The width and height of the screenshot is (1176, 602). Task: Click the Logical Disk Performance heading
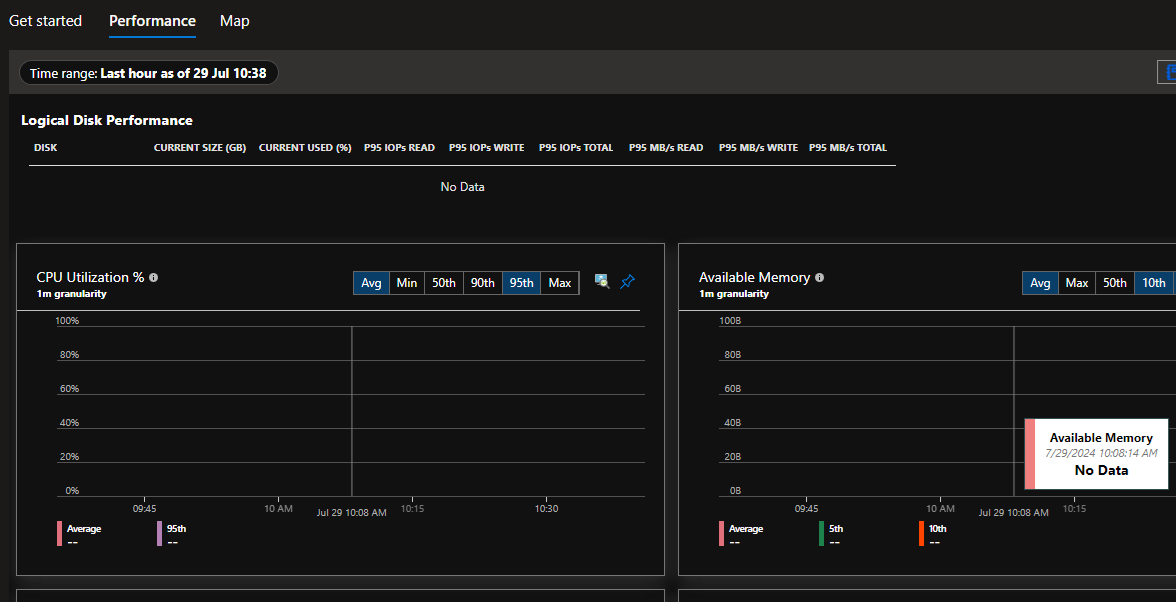coord(106,120)
